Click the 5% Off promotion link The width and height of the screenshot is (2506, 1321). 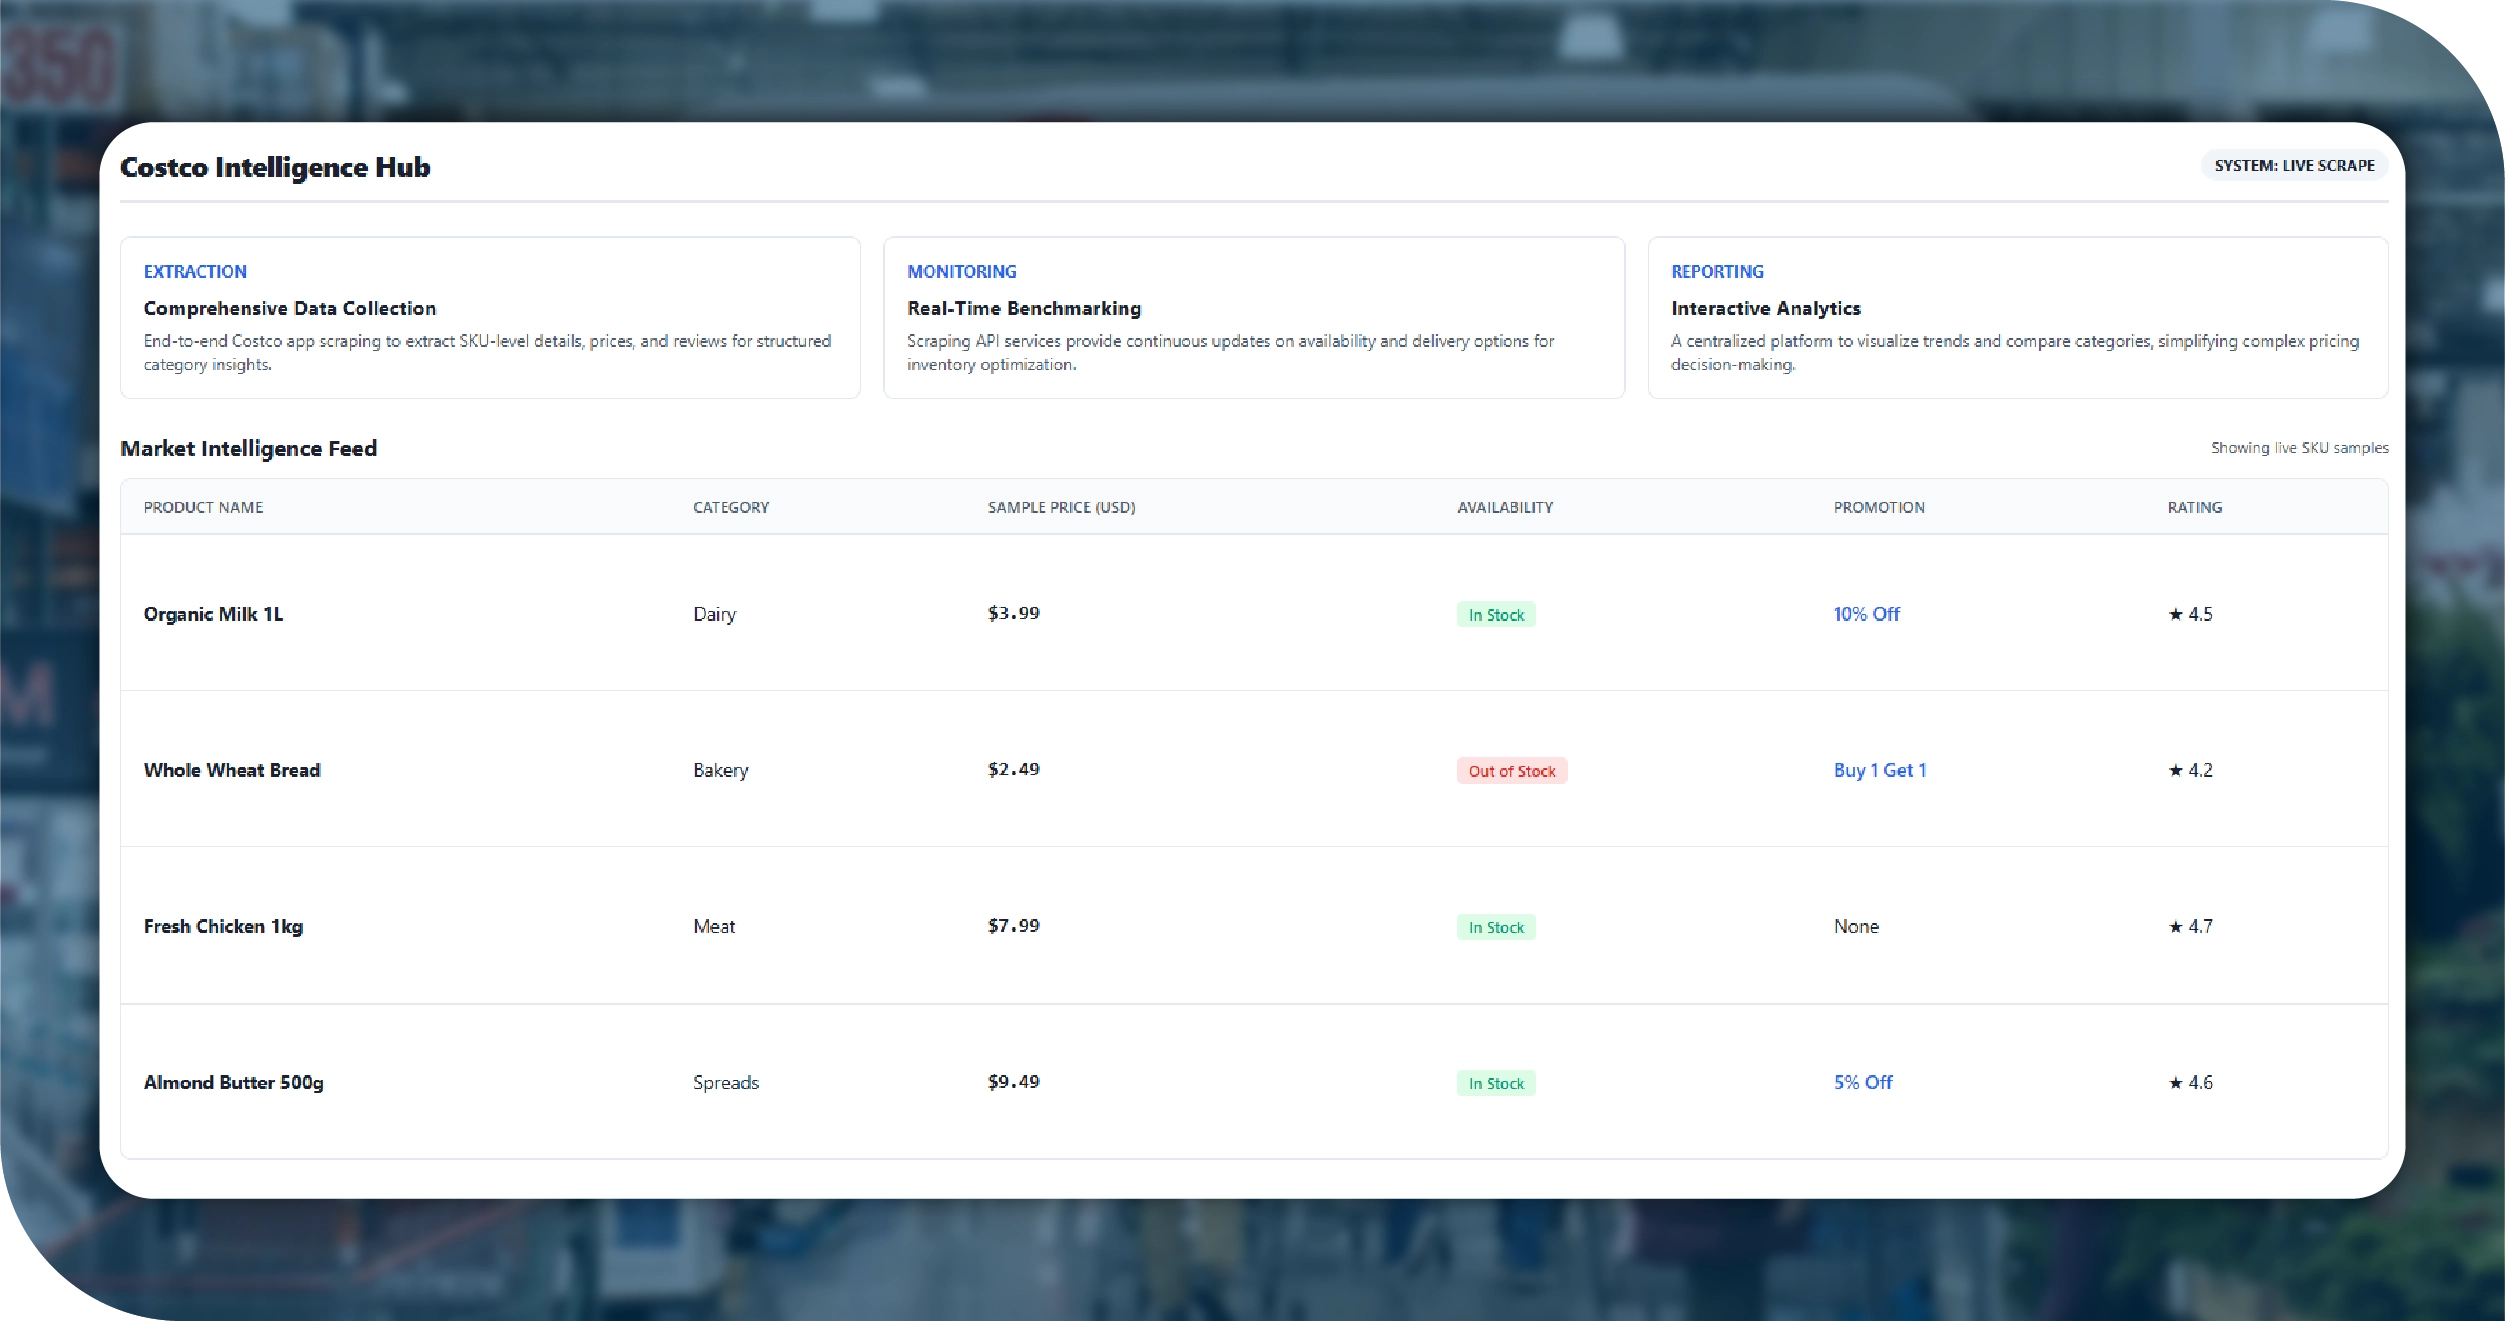pyautogui.click(x=1862, y=1082)
